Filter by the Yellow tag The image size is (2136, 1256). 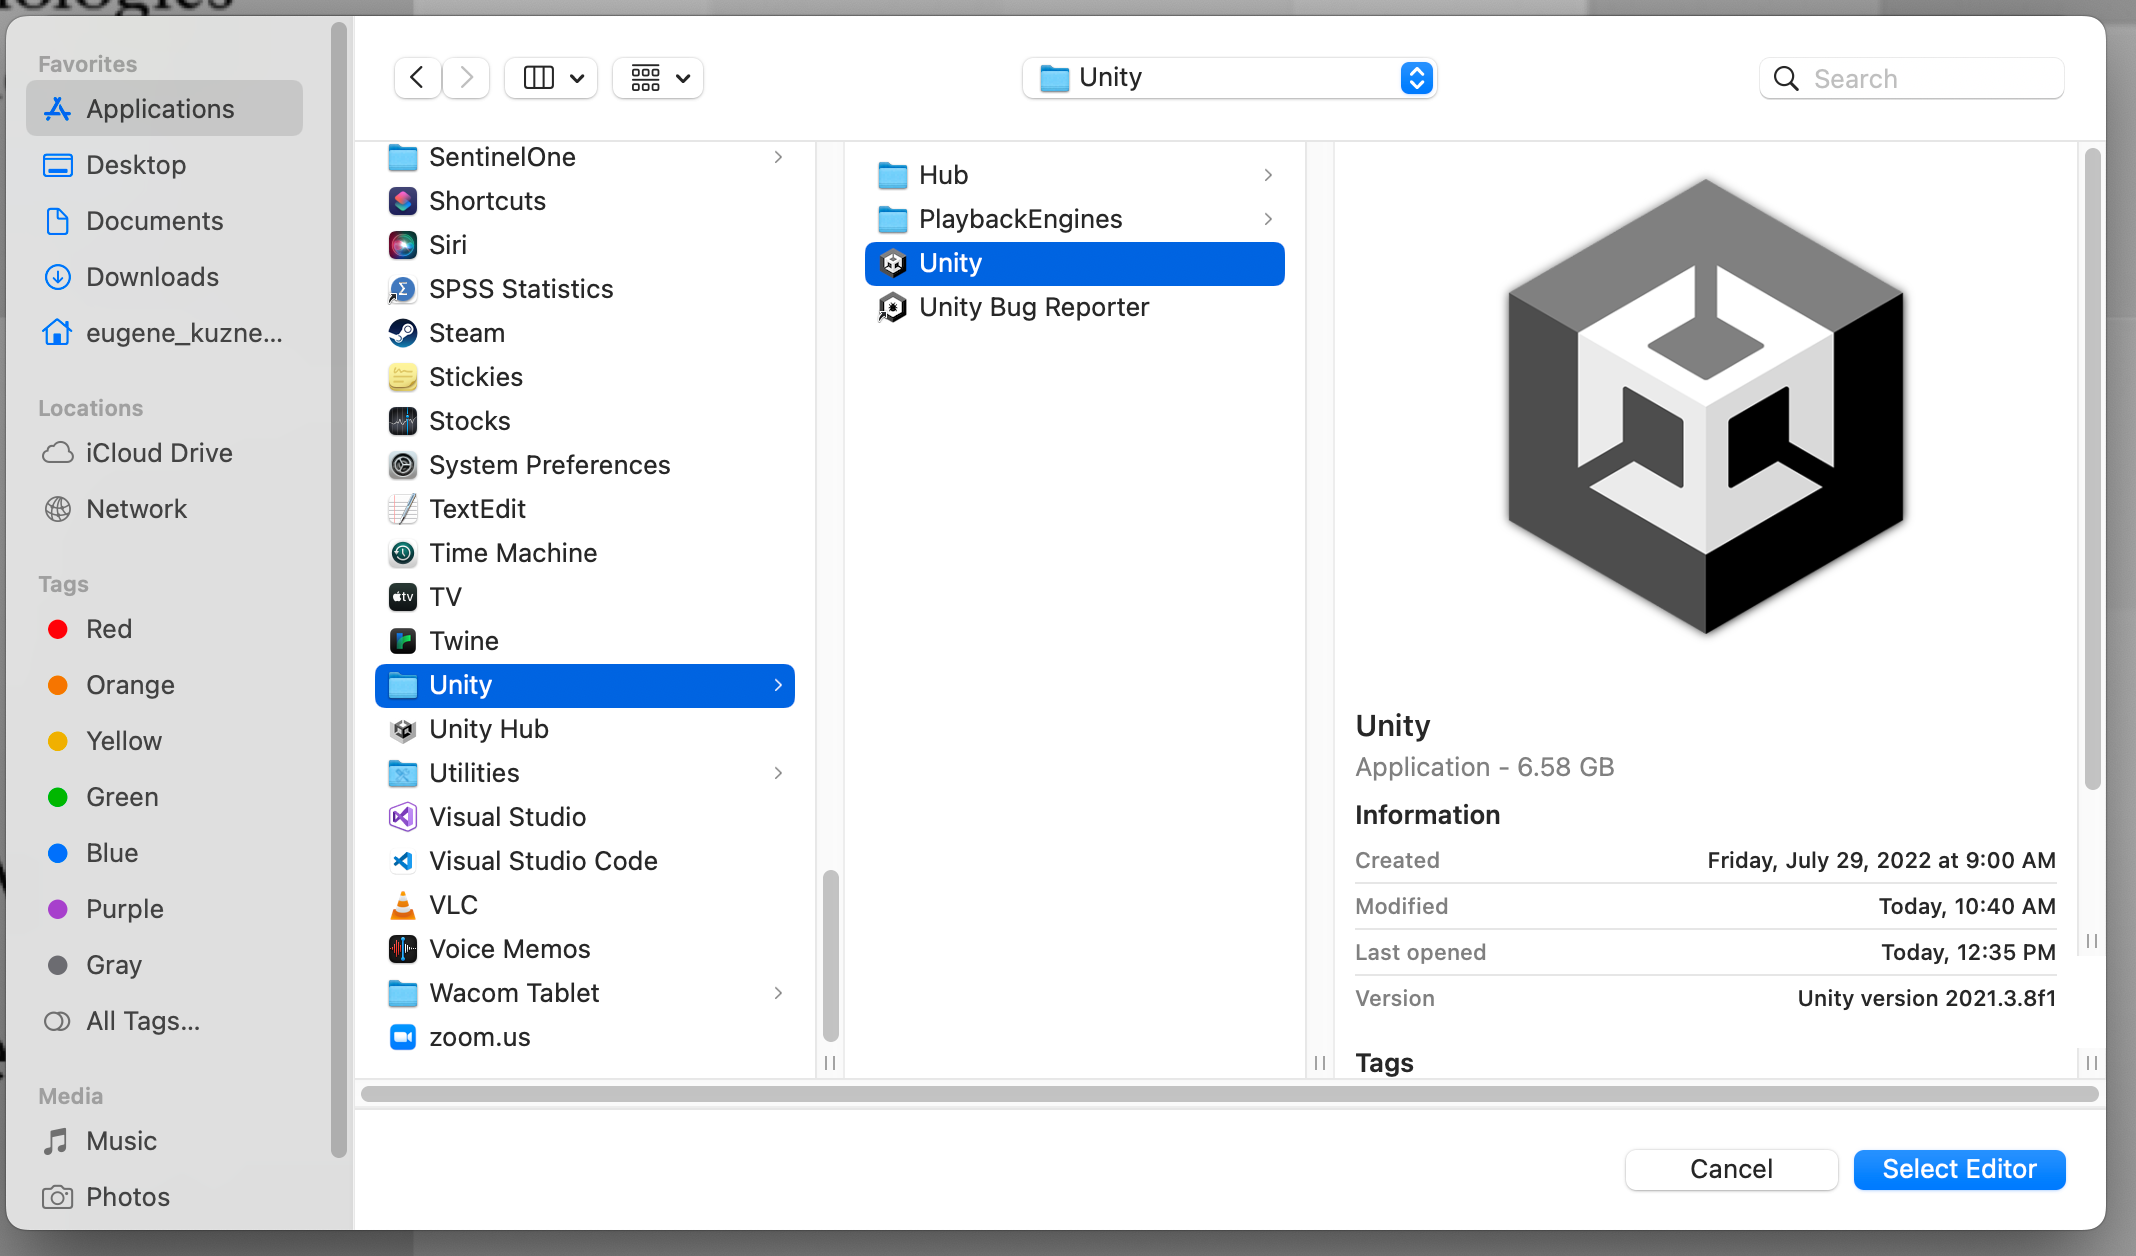click(x=165, y=740)
